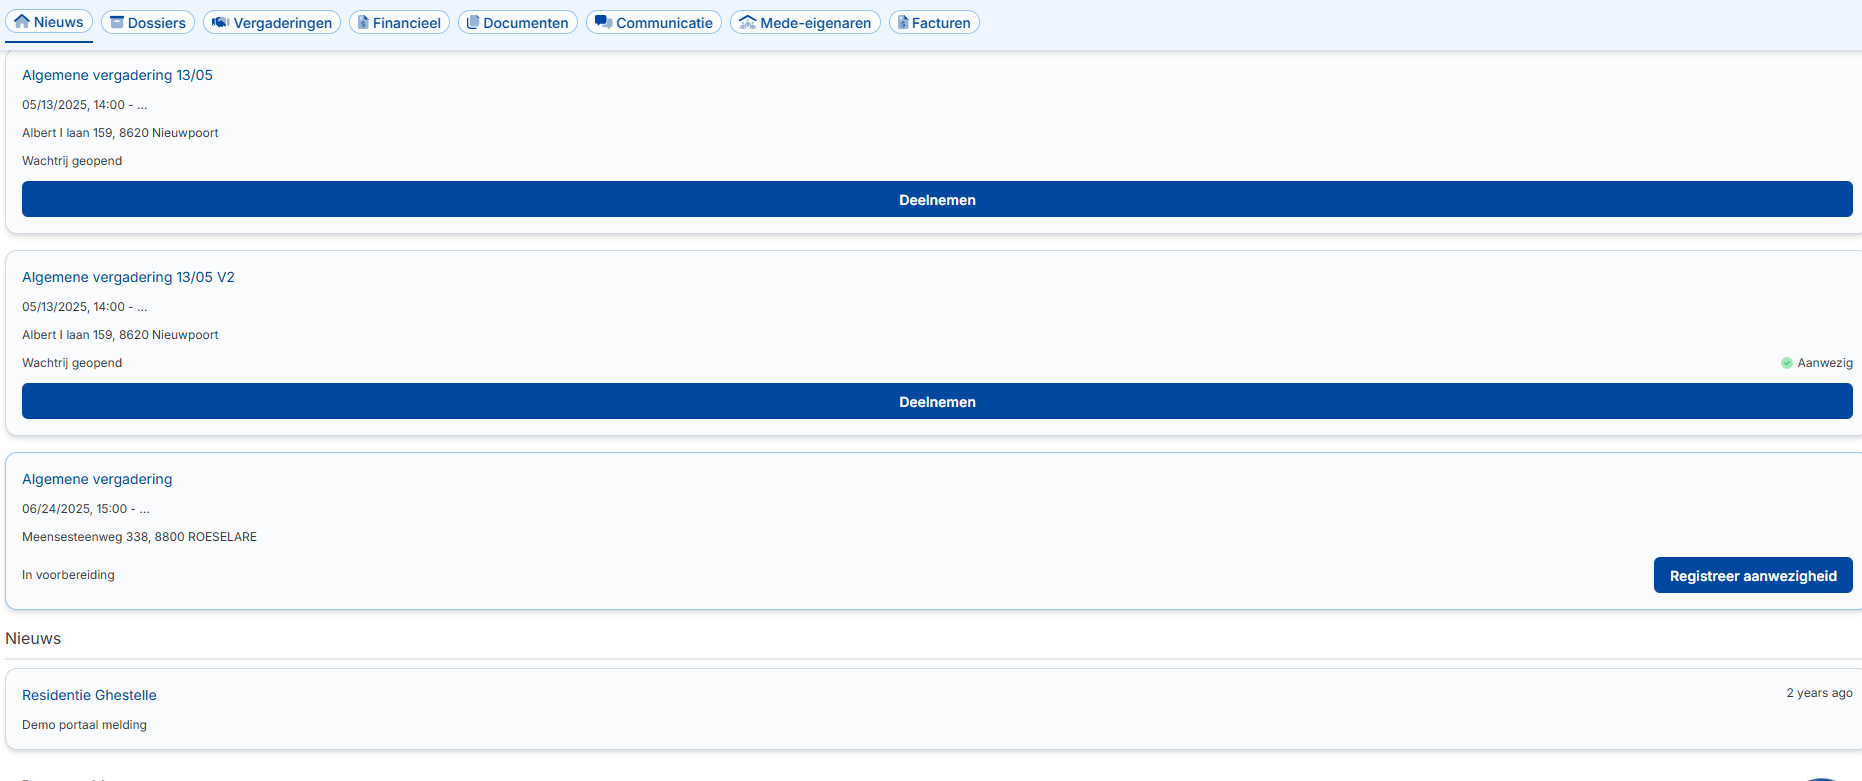Click the chat bubbles icon on Communicatie

[x=603, y=22]
